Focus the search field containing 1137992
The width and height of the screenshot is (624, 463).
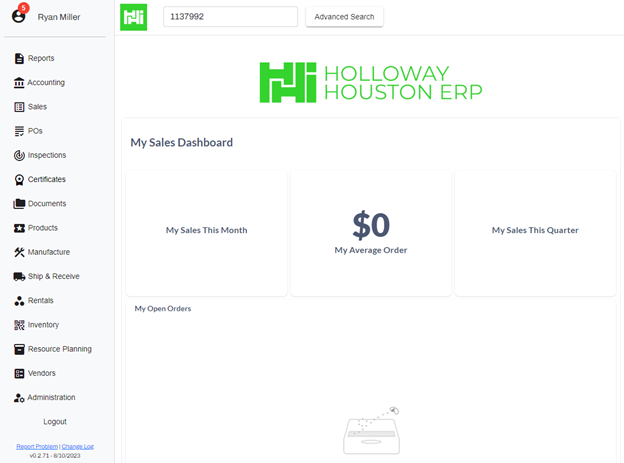(x=230, y=17)
